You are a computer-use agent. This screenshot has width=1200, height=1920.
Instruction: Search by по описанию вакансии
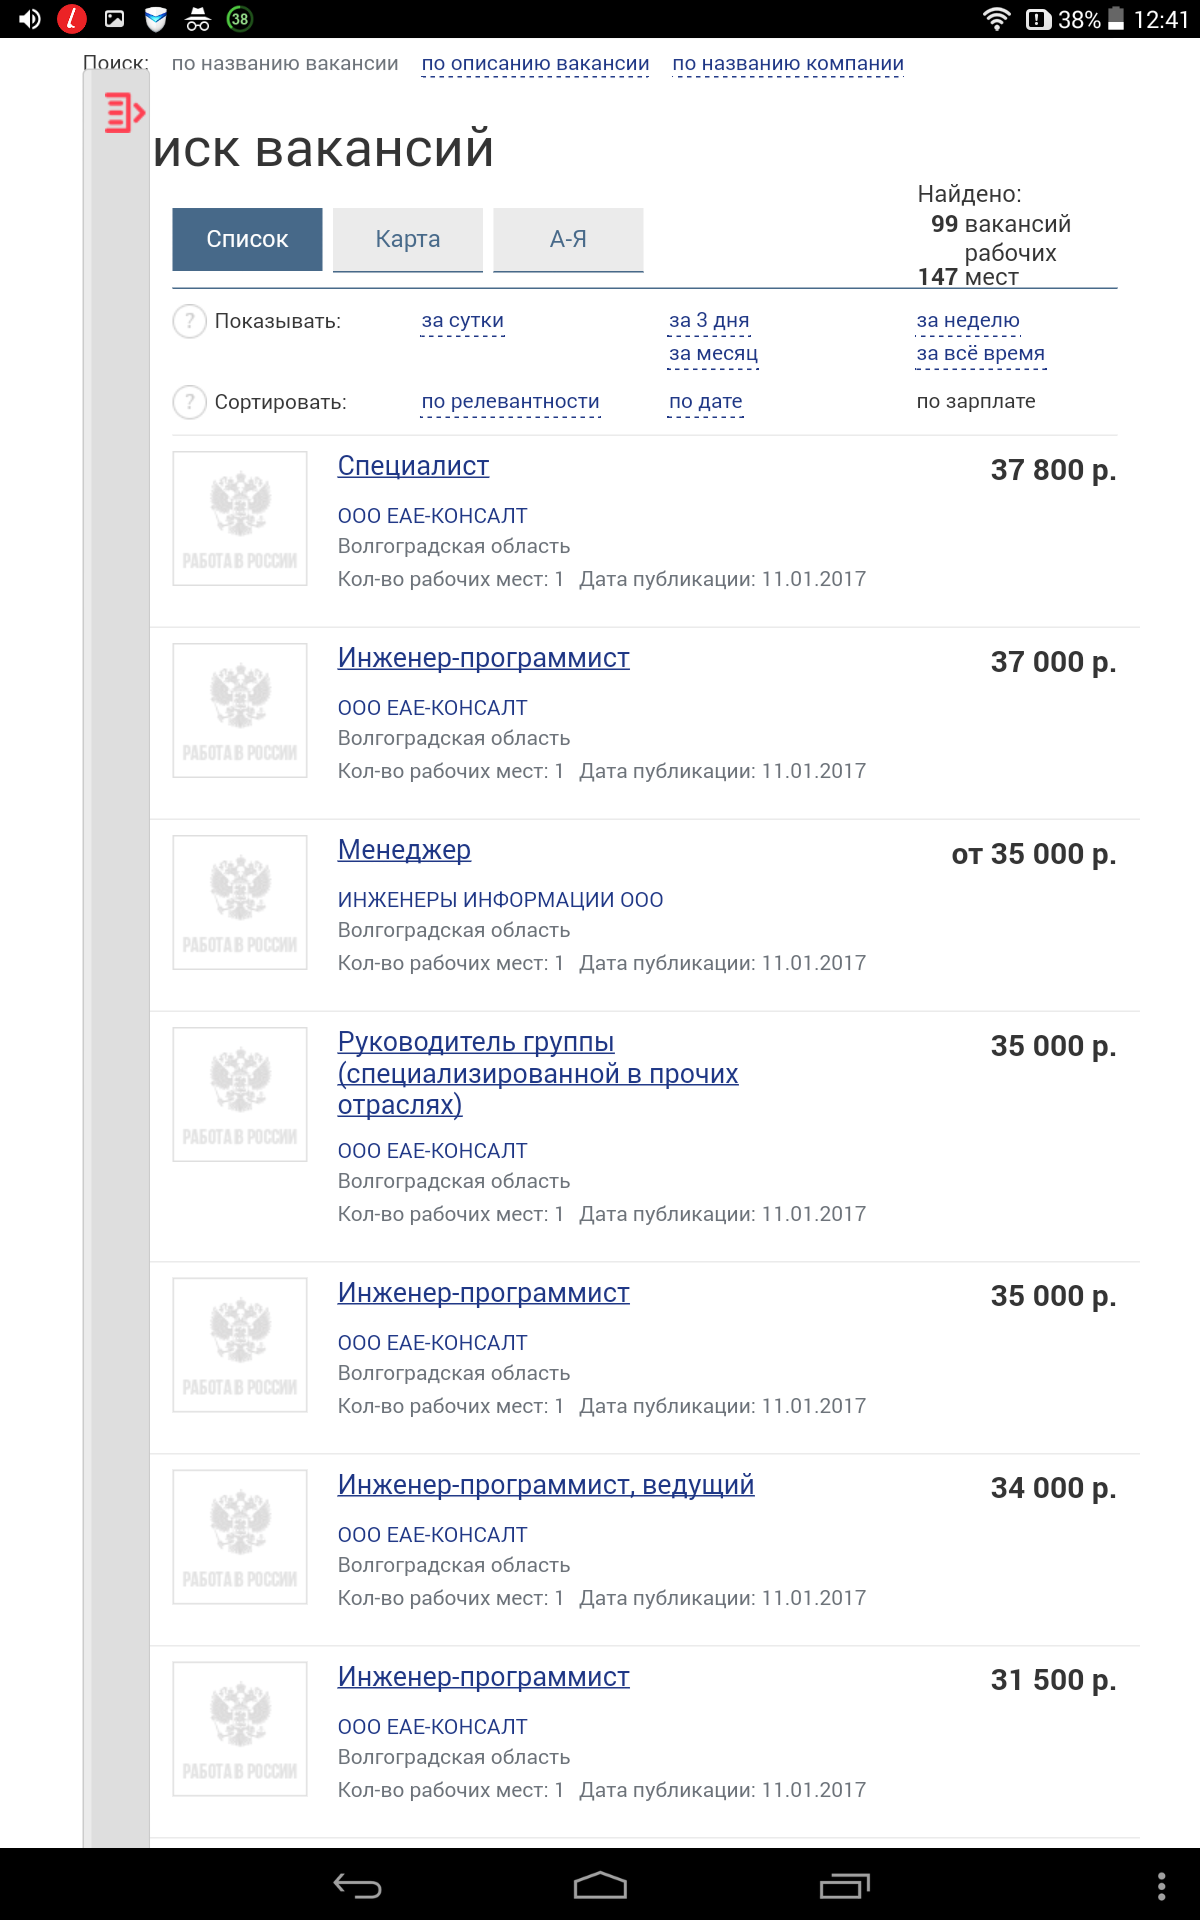tap(535, 64)
